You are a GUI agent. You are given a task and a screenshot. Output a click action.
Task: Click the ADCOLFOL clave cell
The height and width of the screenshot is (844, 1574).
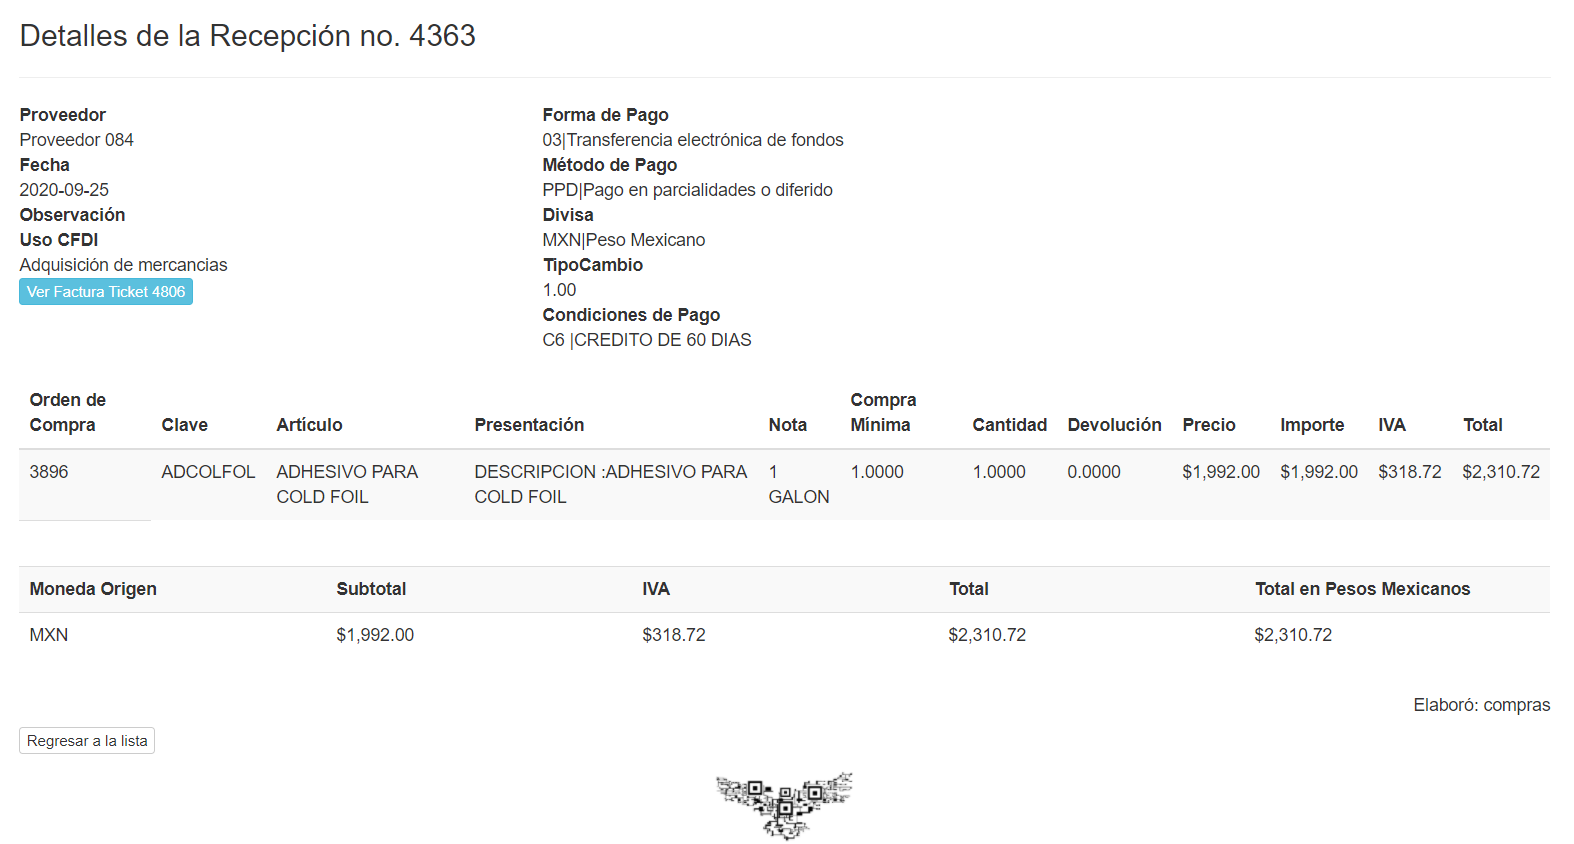click(x=208, y=472)
